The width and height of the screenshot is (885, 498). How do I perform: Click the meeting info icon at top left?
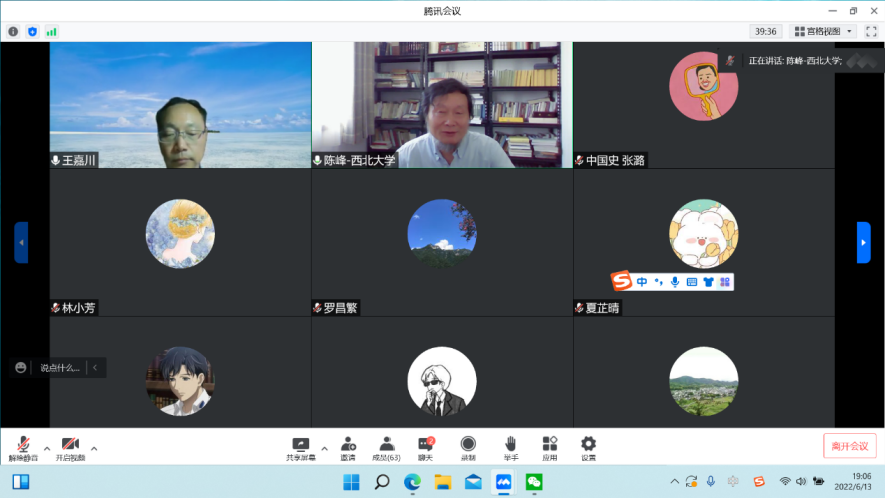click(13, 31)
